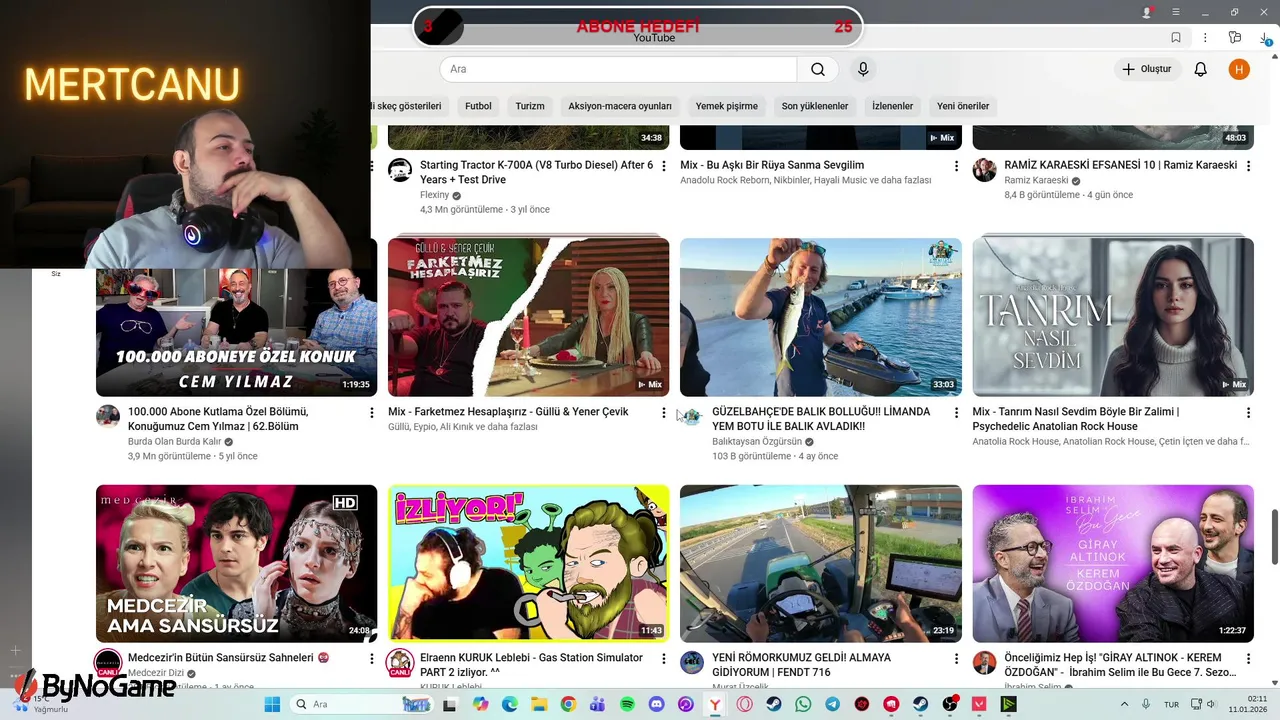
Task: Open Önceliğimiz Hep İş GİRAY ALTINOK title
Action: point(1120,665)
